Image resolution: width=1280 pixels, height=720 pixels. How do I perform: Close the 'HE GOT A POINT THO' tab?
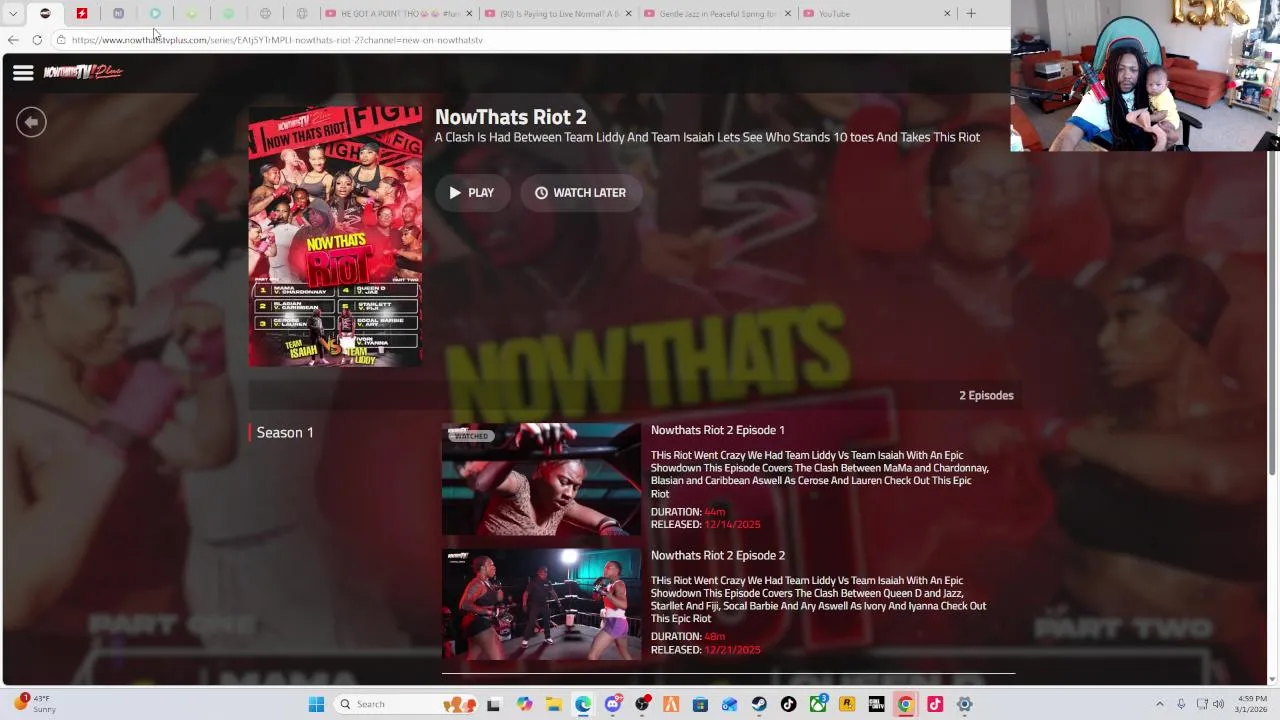tap(469, 14)
